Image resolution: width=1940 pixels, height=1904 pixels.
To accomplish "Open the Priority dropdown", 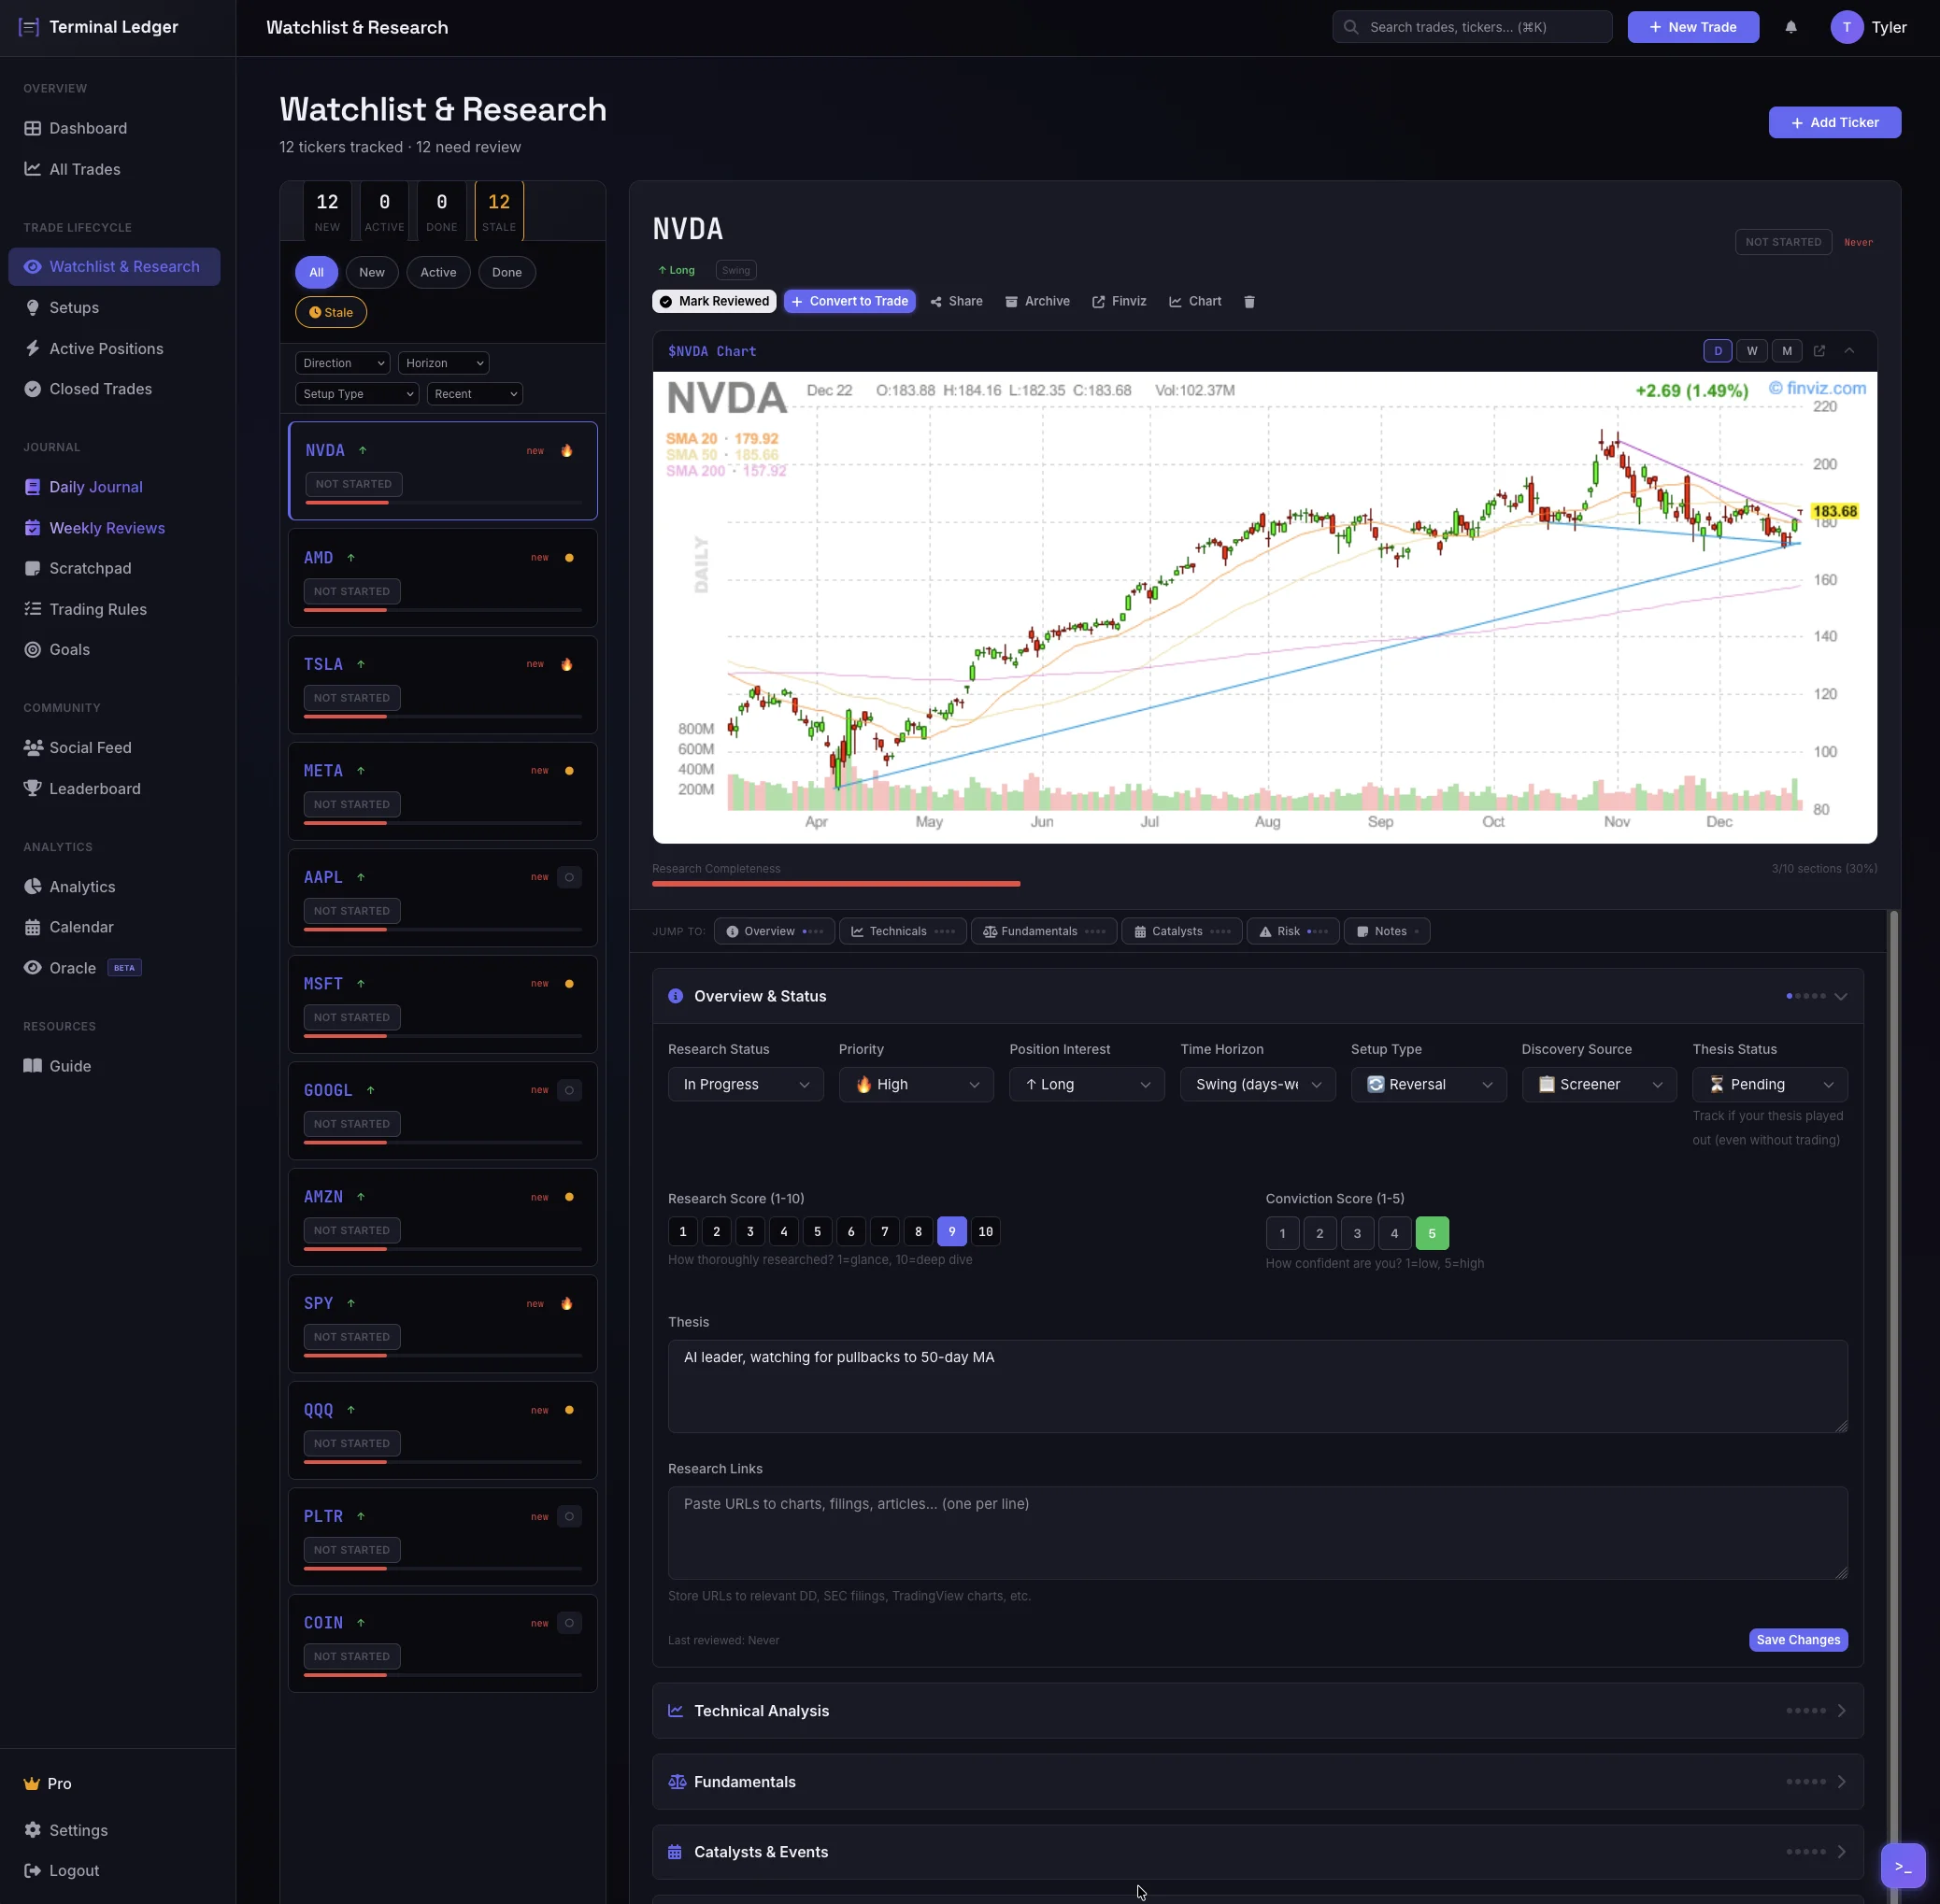I will pyautogui.click(x=916, y=1084).
